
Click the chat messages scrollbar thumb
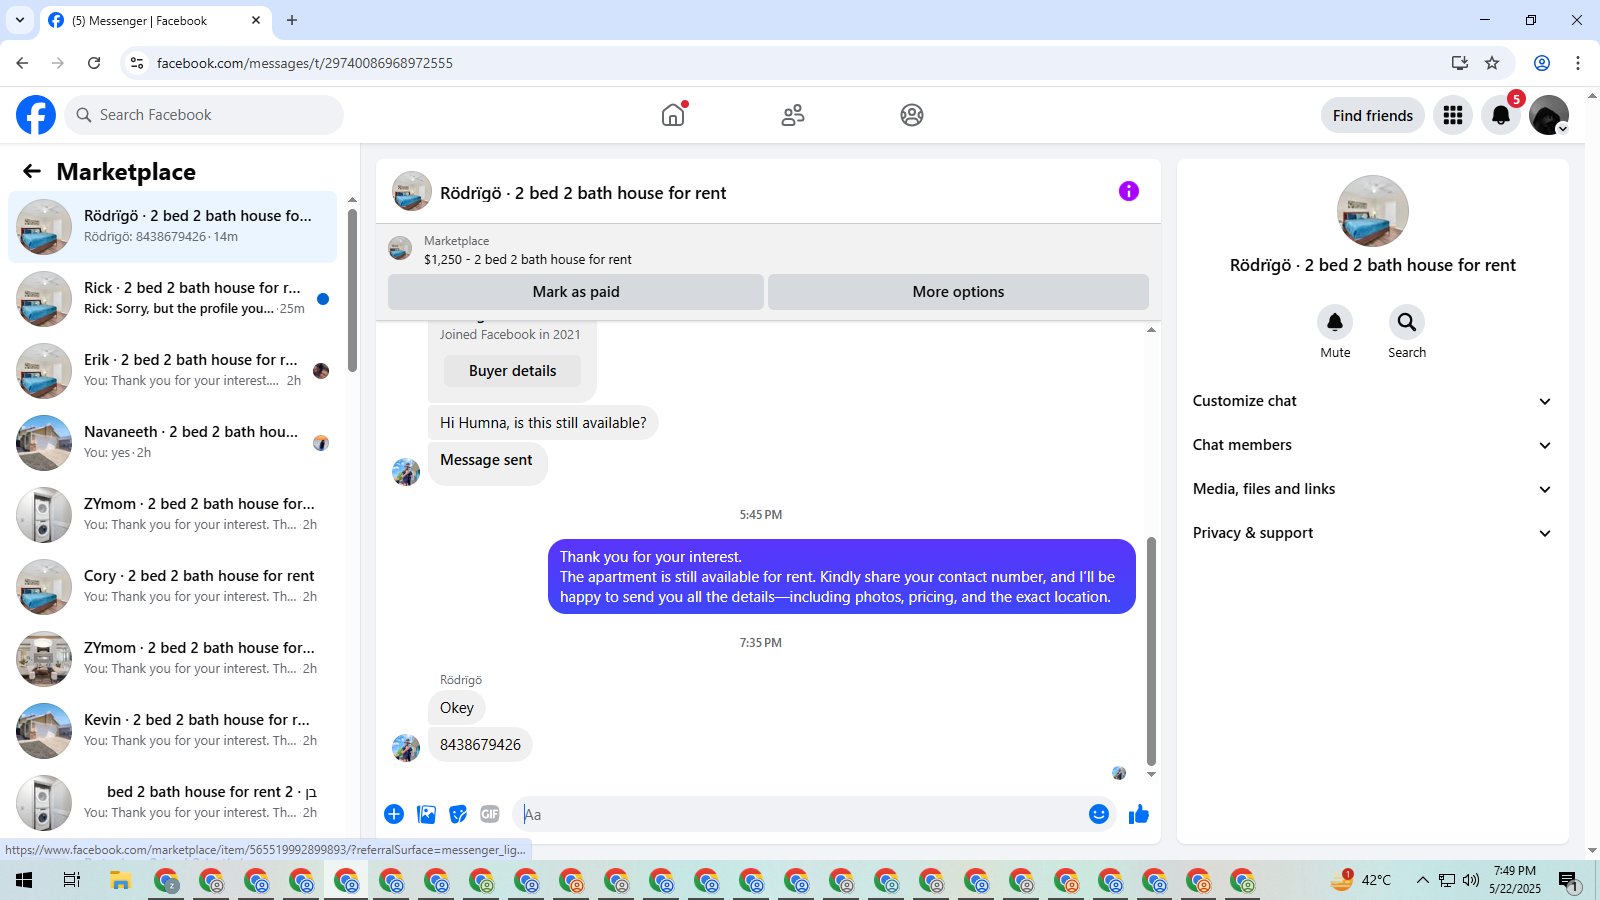coord(1151,650)
